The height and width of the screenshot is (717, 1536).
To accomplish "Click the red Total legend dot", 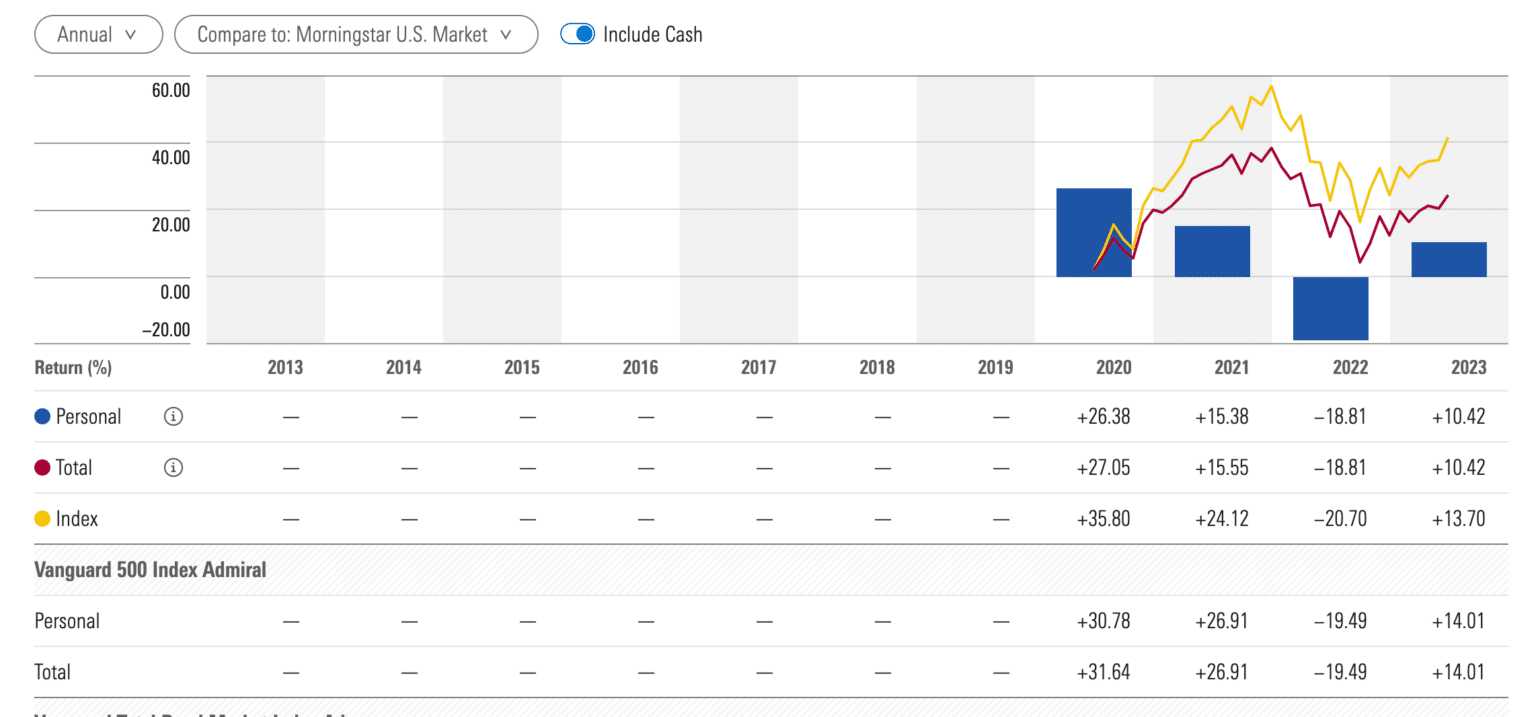I will pyautogui.click(x=42, y=468).
